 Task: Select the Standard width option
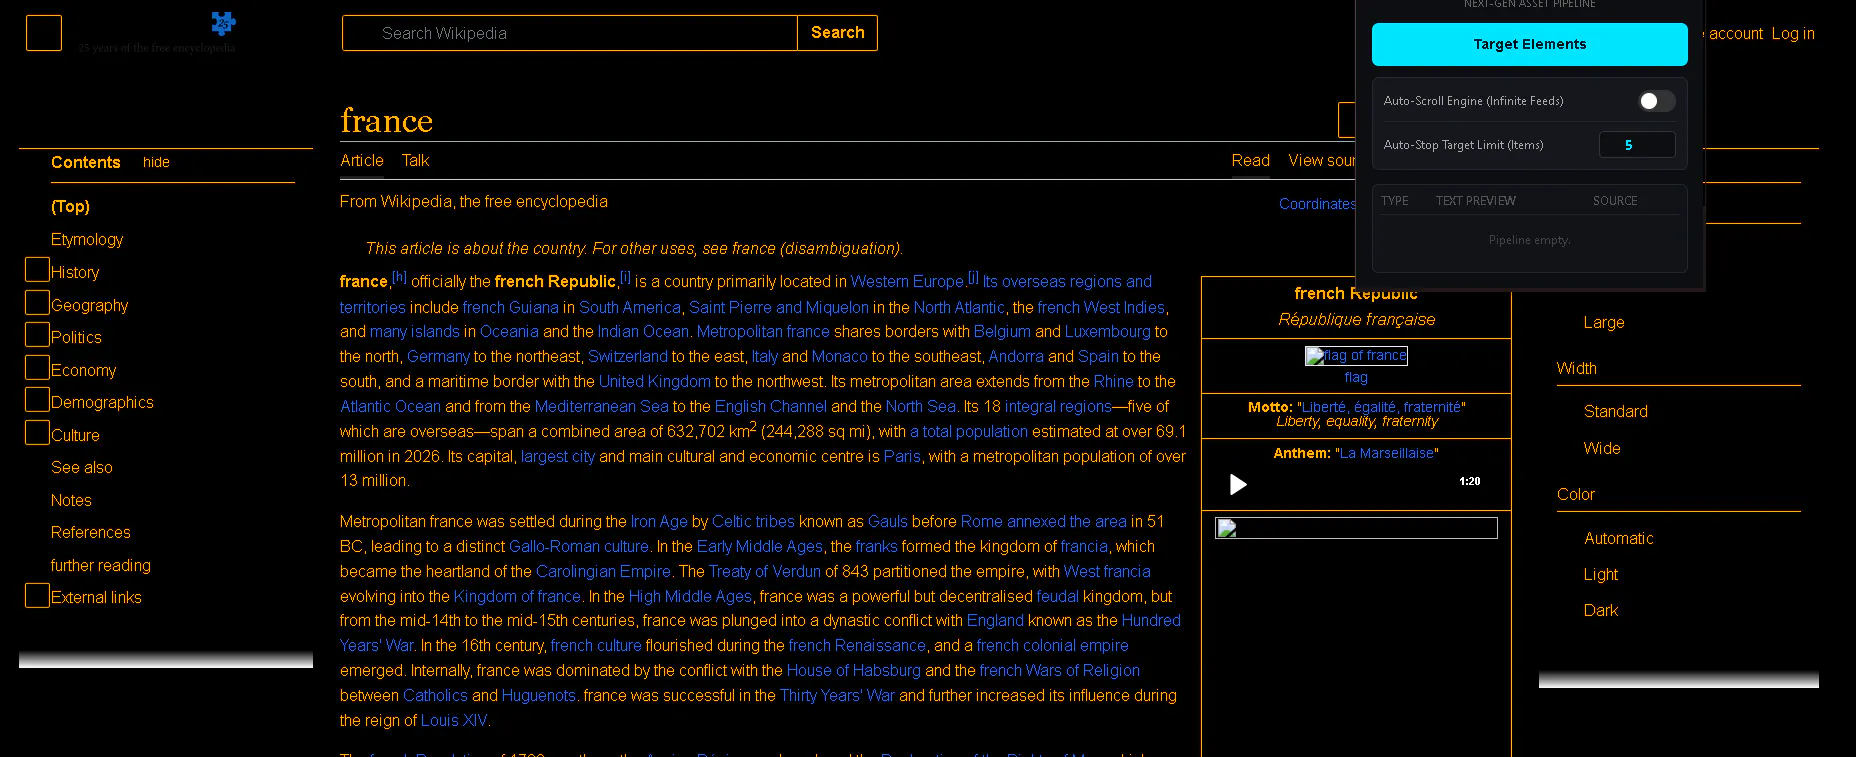coord(1616,411)
